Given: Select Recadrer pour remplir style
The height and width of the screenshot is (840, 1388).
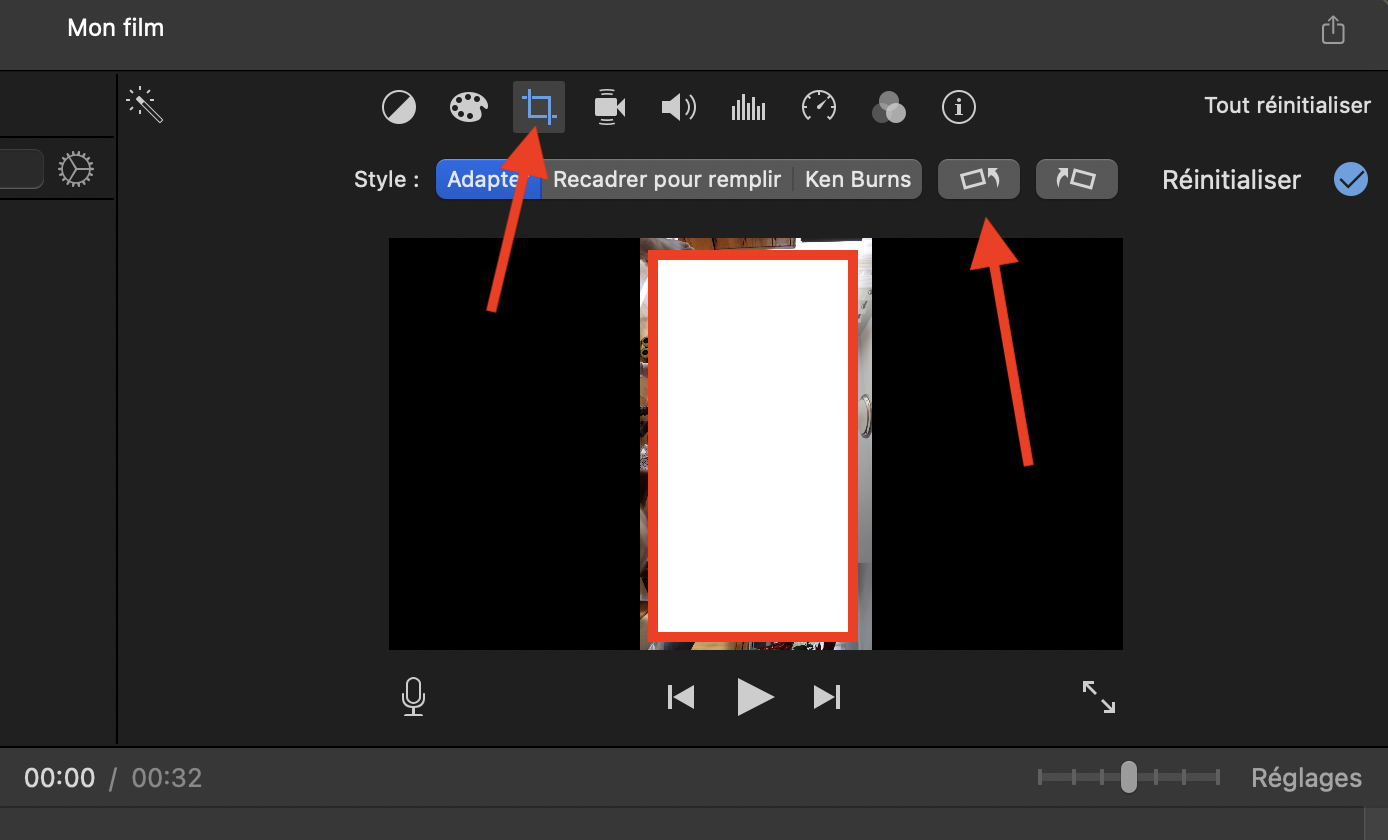Looking at the screenshot, I should (667, 180).
